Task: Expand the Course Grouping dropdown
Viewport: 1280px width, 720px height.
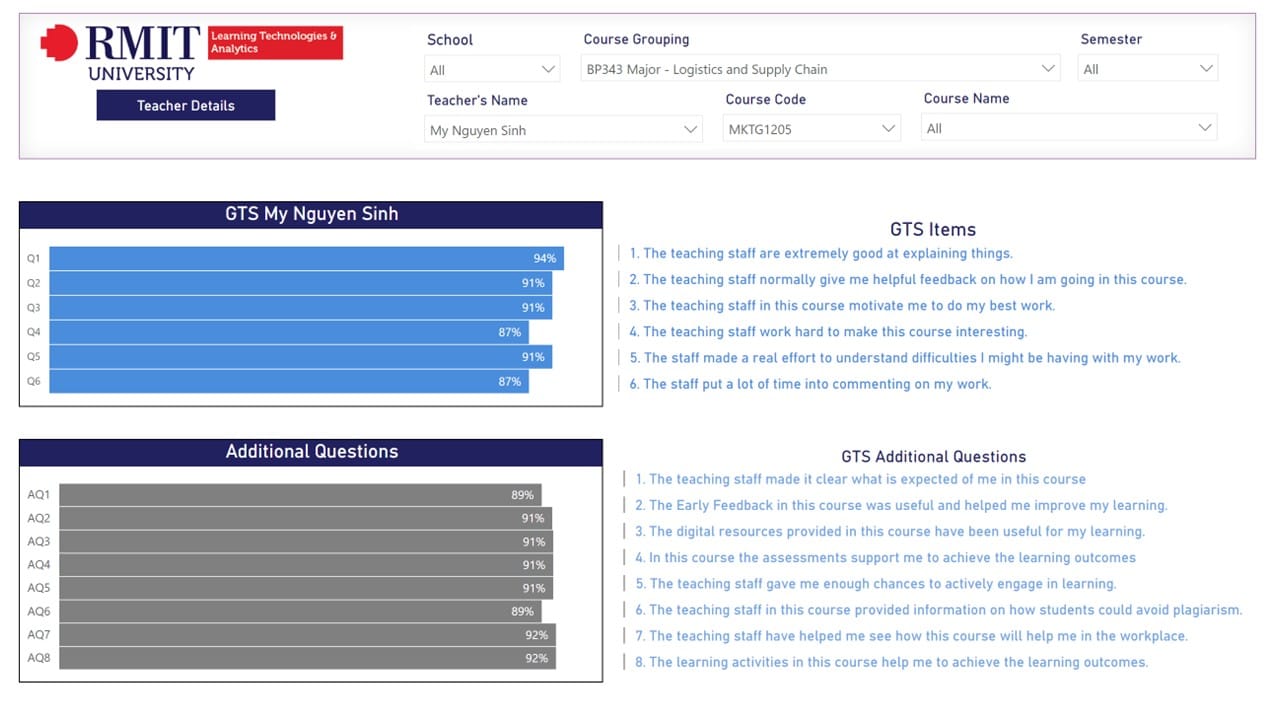Action: pos(819,70)
